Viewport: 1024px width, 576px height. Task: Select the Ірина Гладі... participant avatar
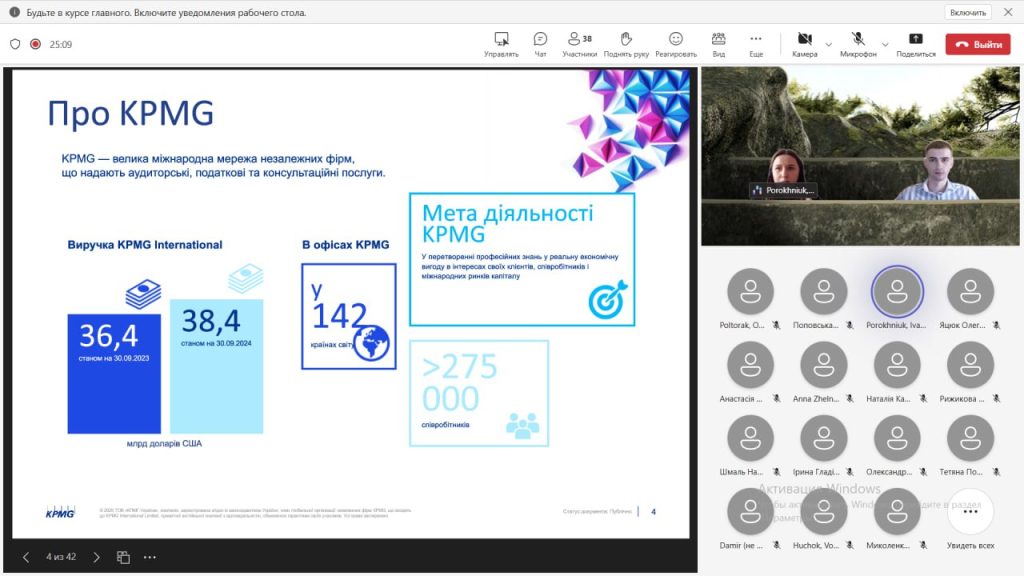click(824, 438)
